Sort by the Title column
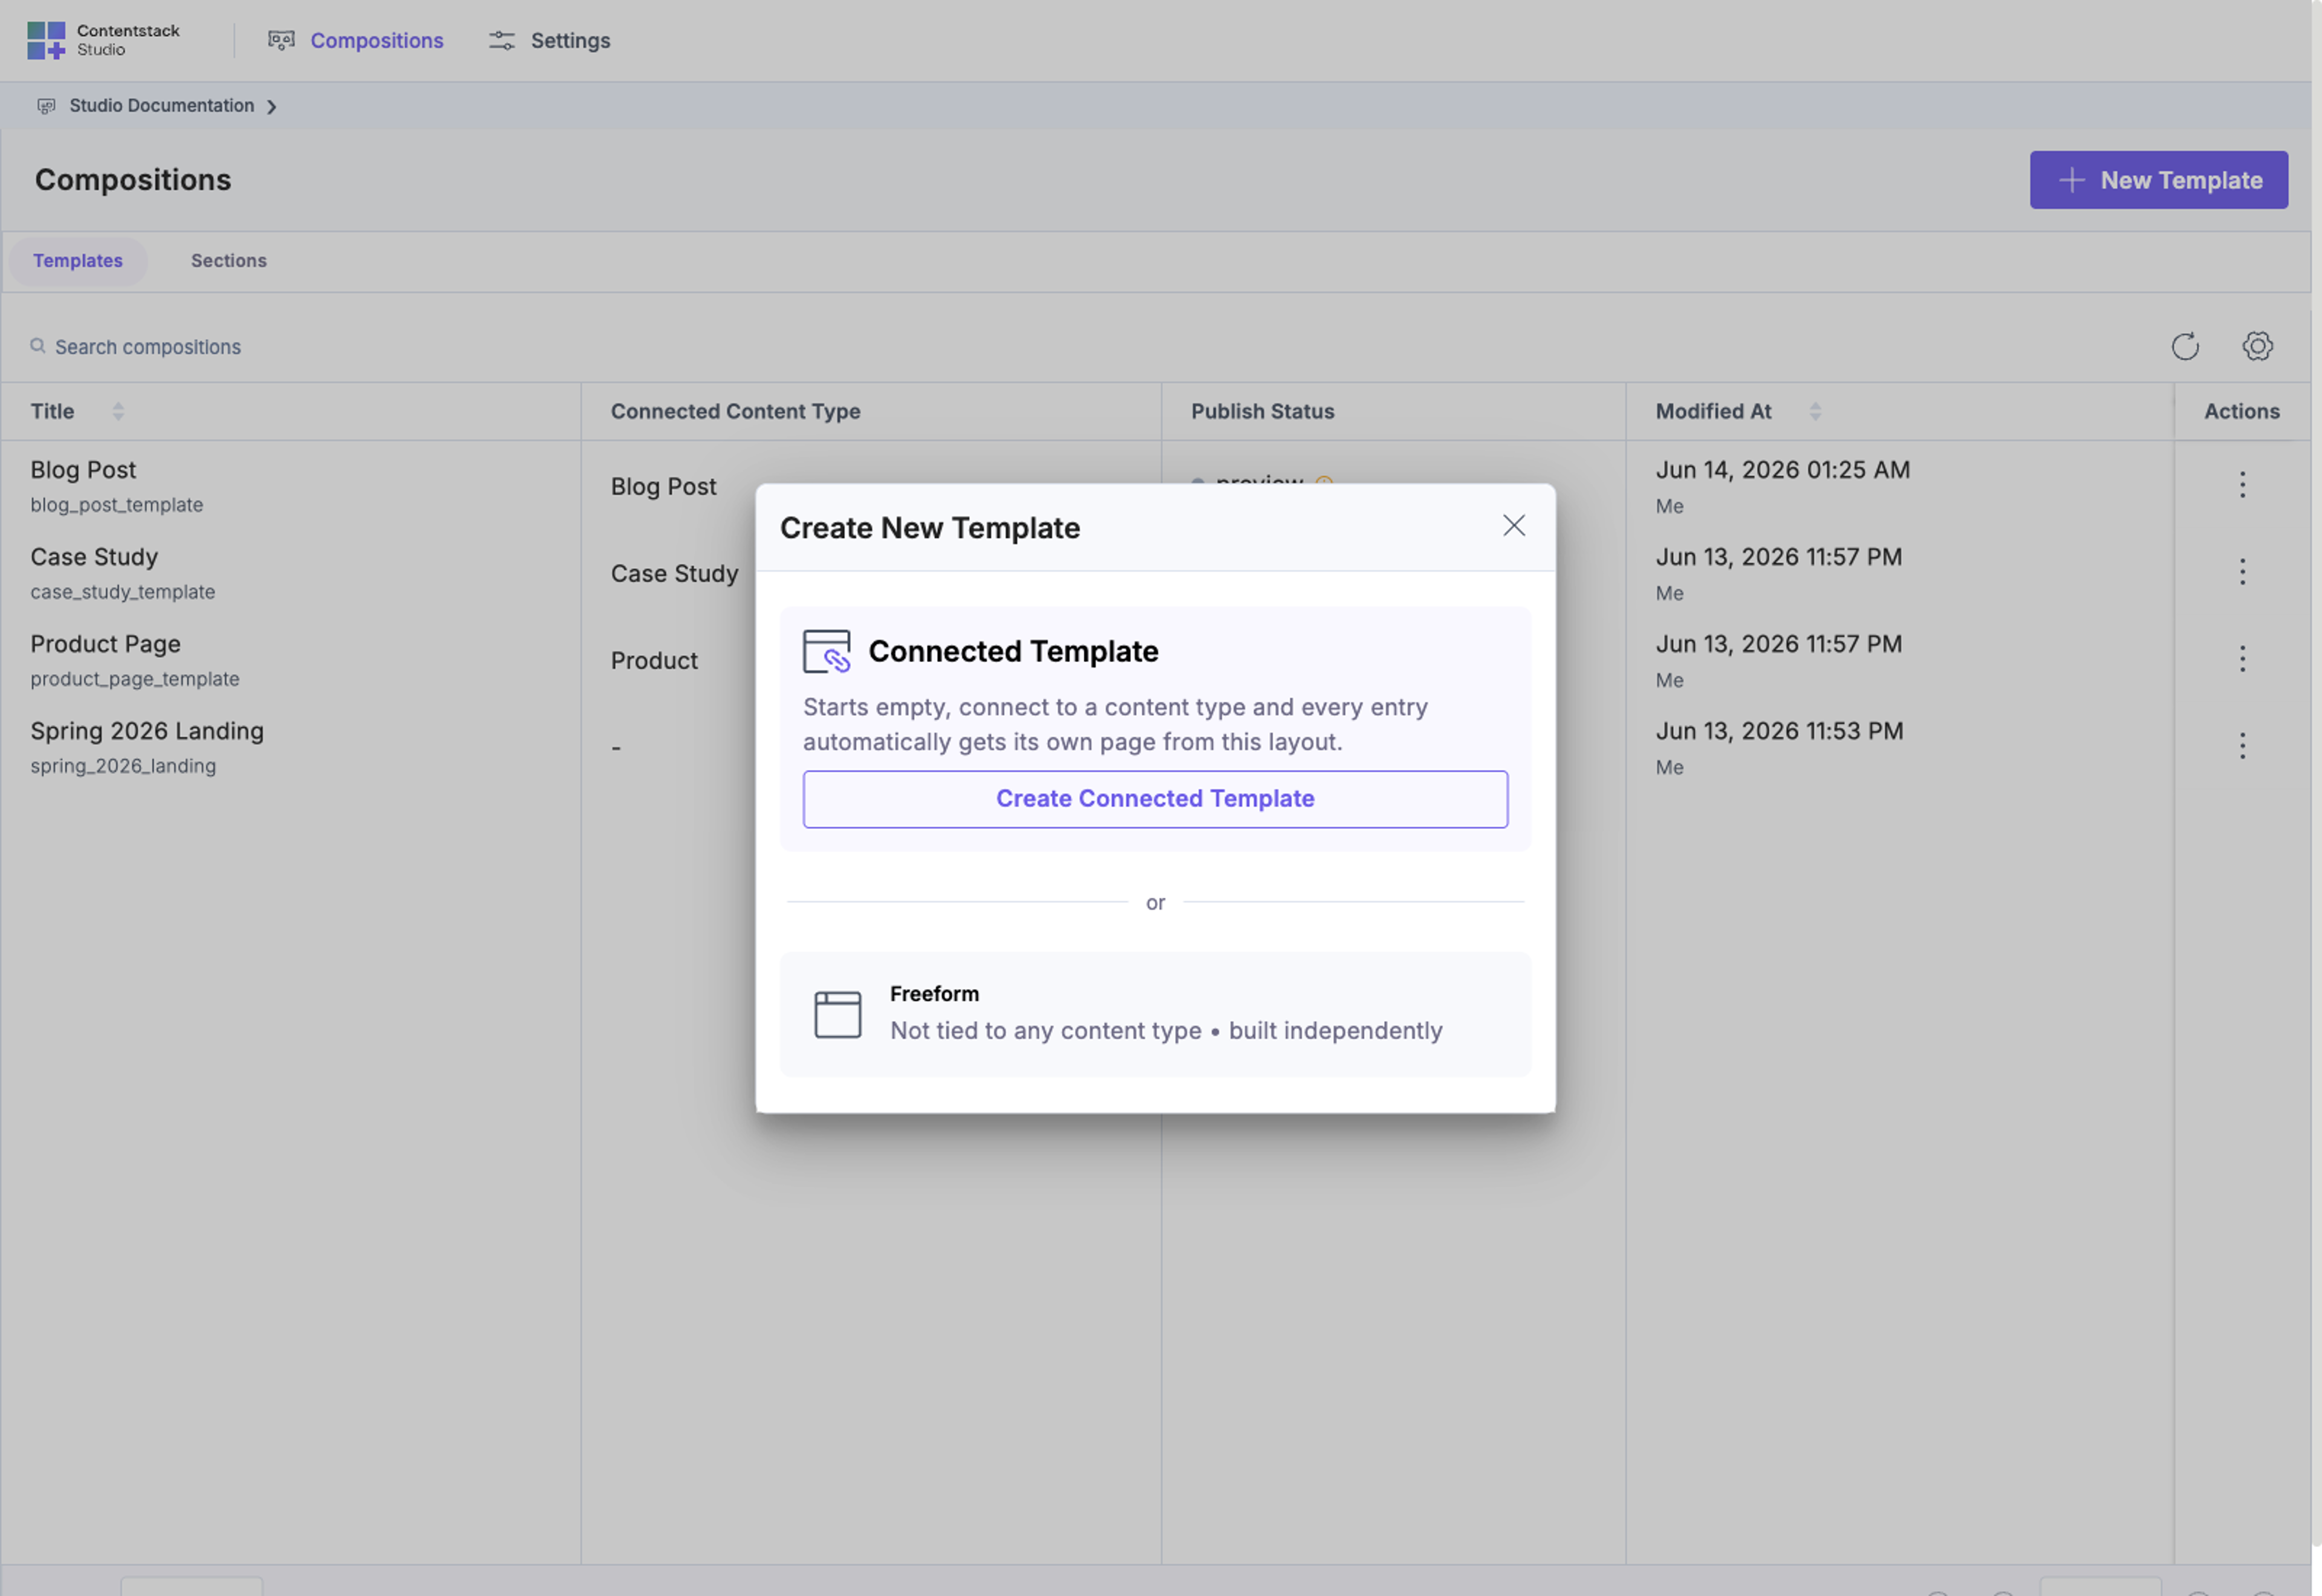The image size is (2322, 1596). (118, 411)
